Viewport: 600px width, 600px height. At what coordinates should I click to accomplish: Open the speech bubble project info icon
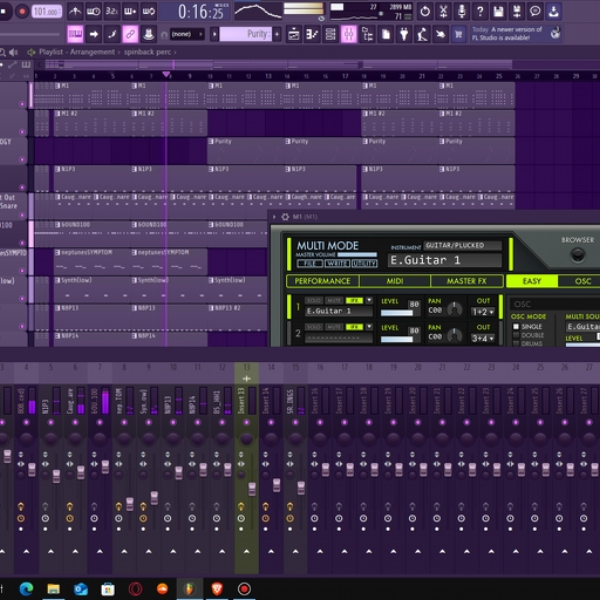pyautogui.click(x=535, y=11)
